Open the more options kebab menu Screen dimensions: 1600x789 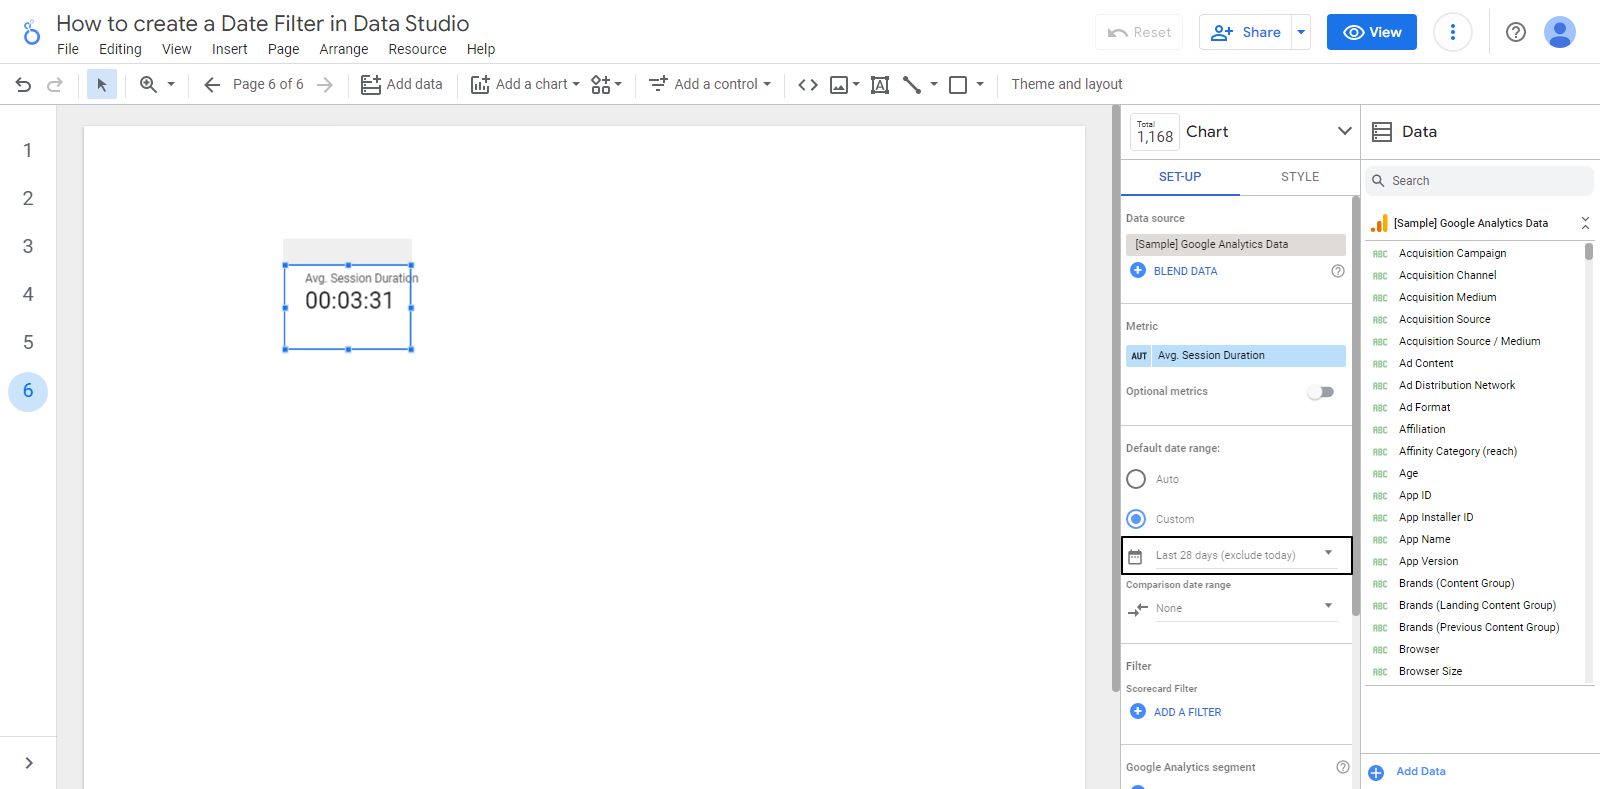click(1452, 32)
